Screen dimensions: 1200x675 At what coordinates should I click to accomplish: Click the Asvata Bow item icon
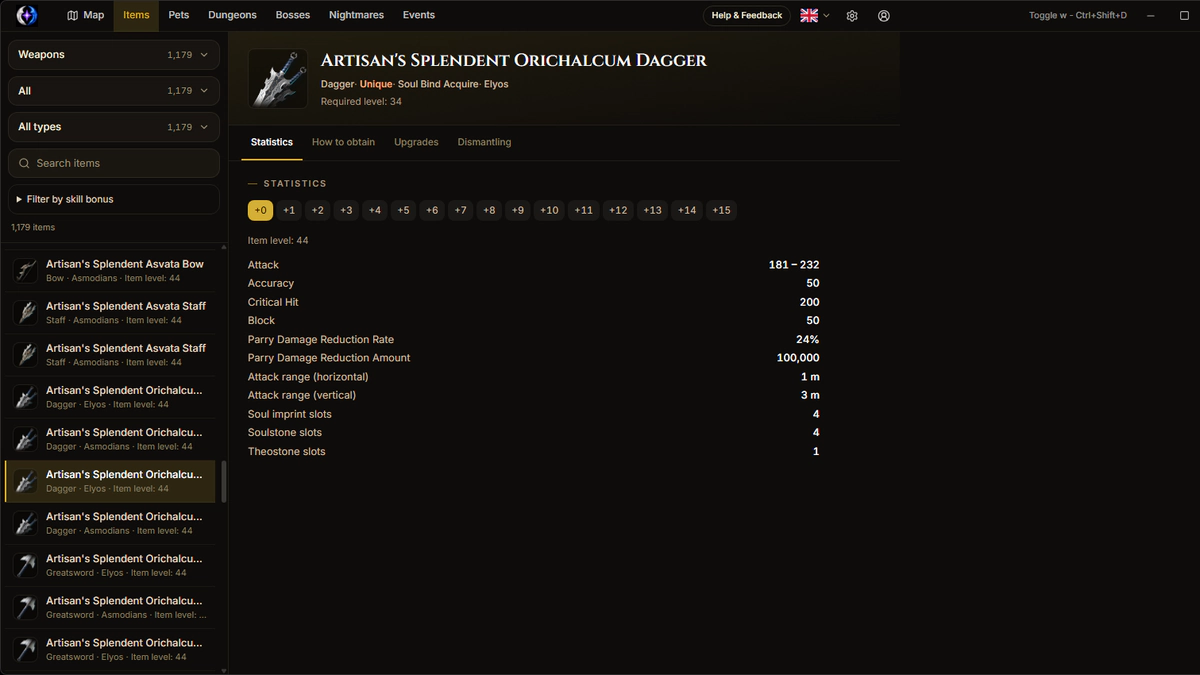pos(26,270)
